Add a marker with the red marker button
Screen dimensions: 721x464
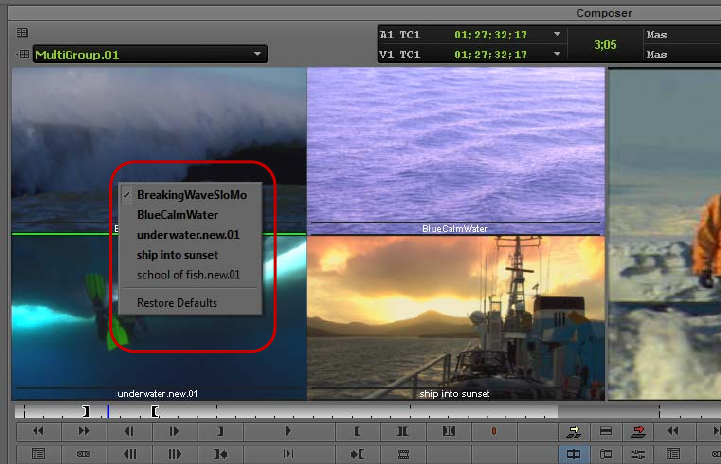[x=494, y=431]
